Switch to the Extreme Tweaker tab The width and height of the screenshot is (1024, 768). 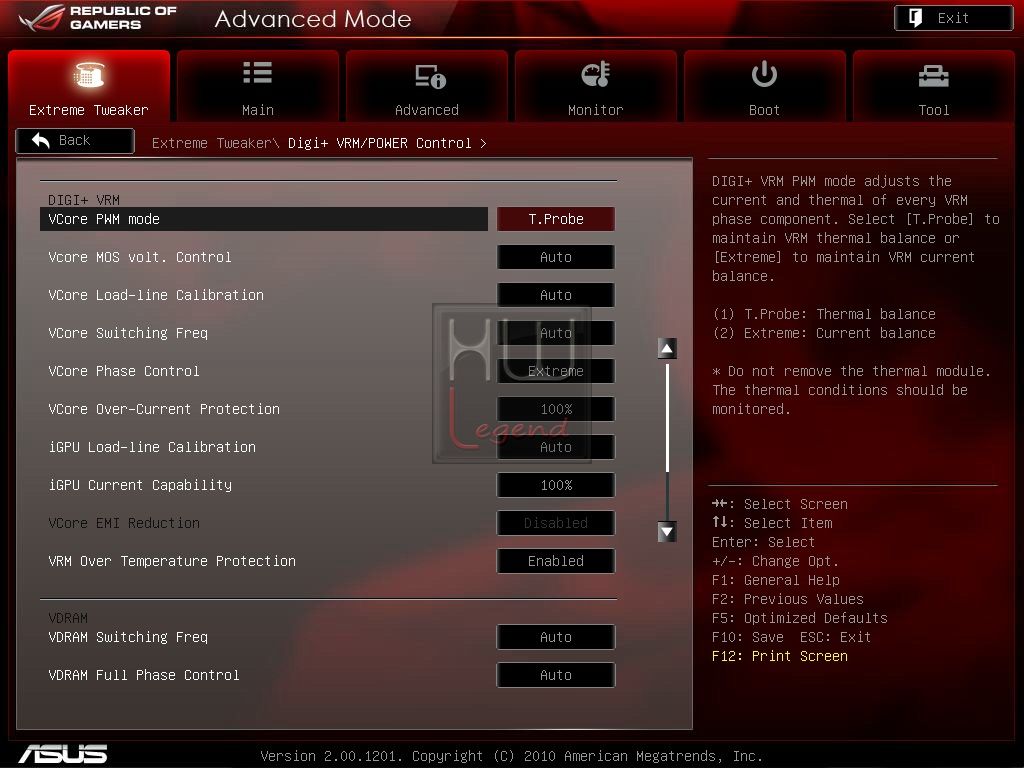pos(89,86)
